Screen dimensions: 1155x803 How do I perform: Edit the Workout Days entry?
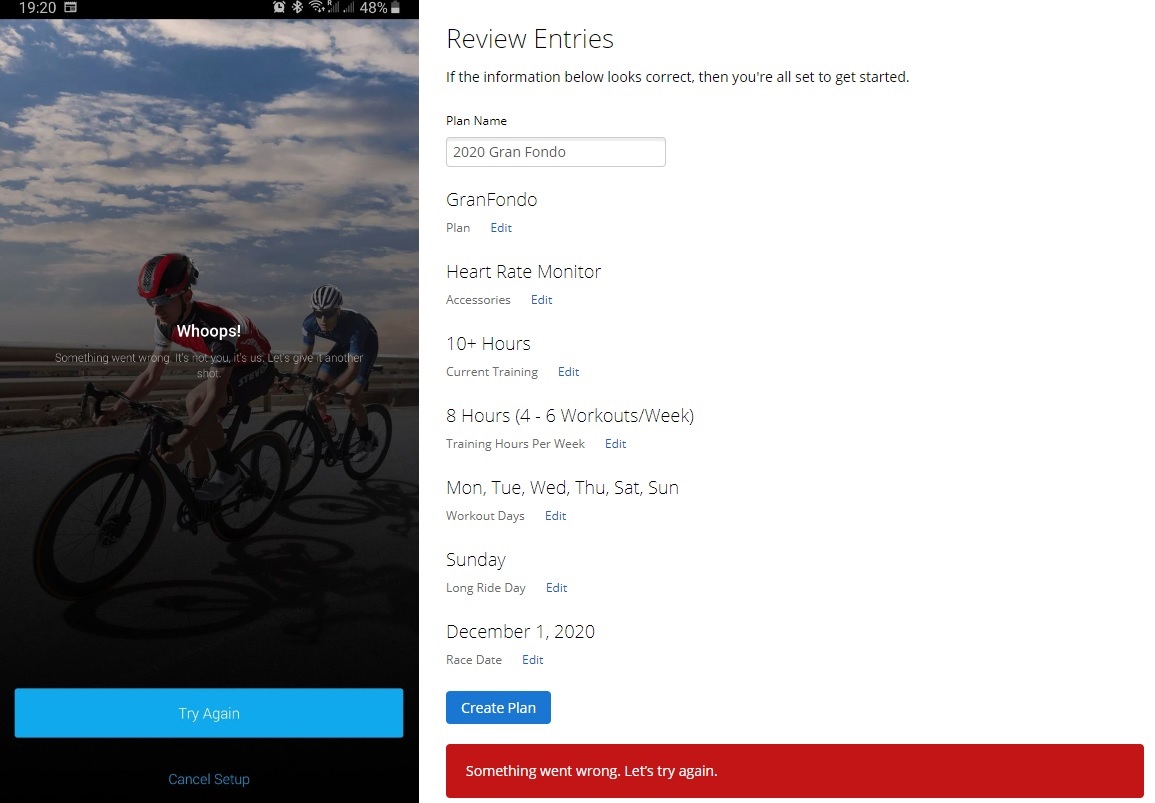tap(555, 516)
